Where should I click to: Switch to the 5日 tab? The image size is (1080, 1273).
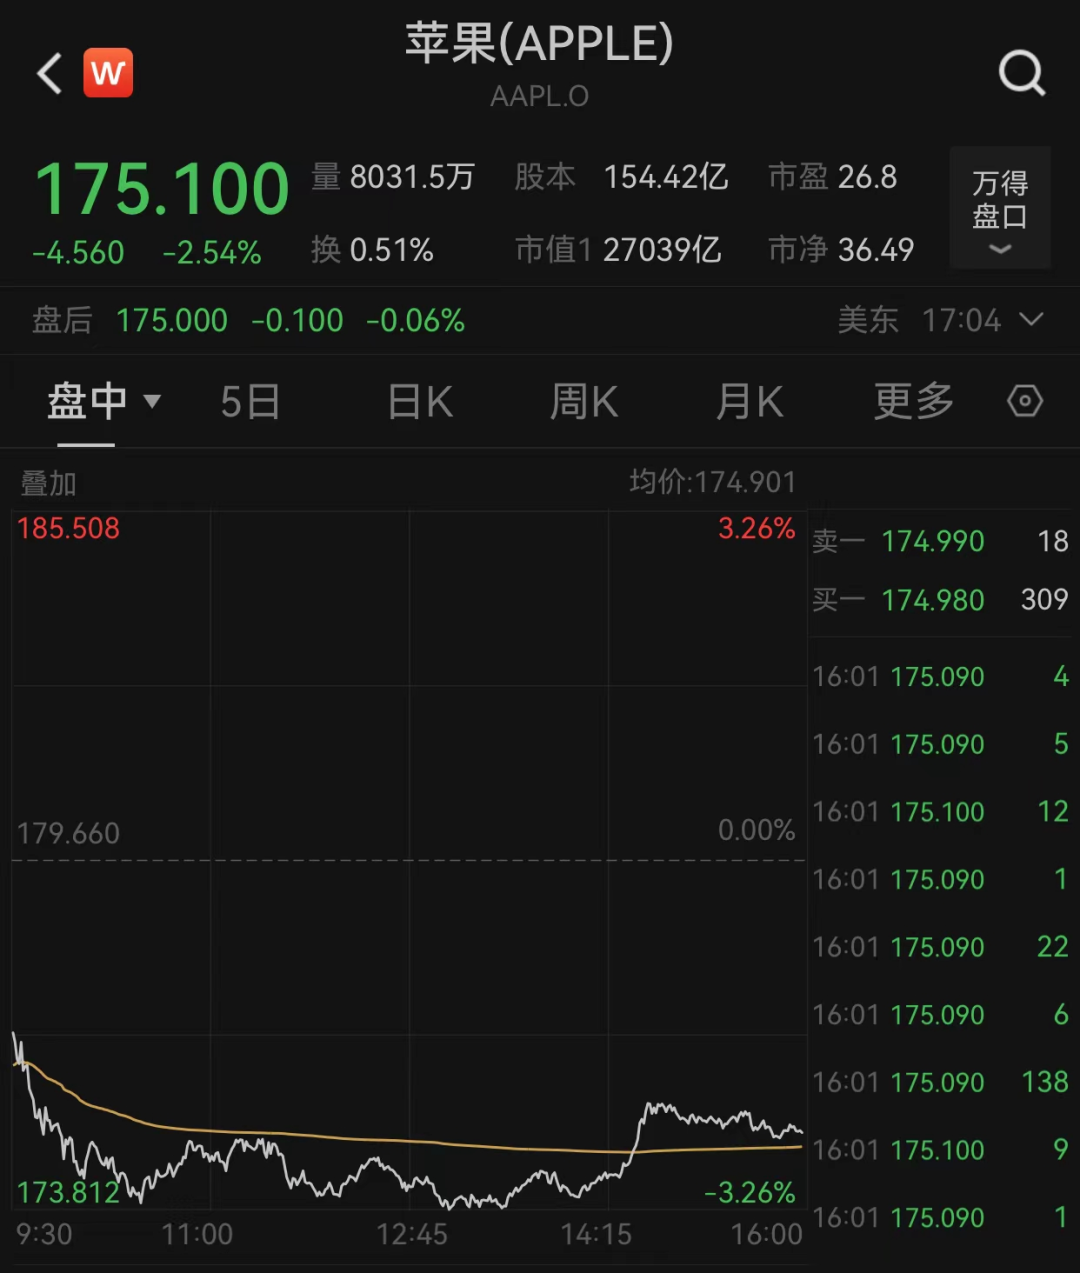[250, 402]
